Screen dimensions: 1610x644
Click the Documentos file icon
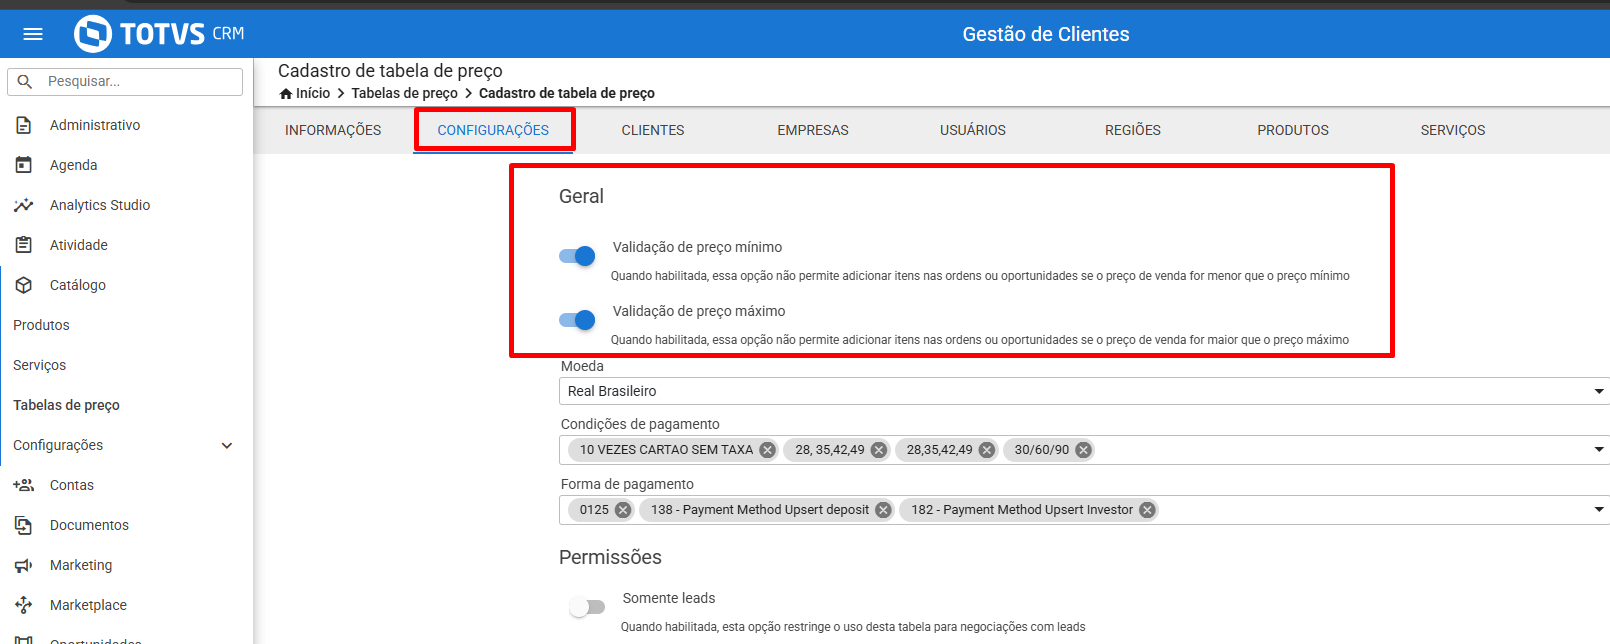24,525
